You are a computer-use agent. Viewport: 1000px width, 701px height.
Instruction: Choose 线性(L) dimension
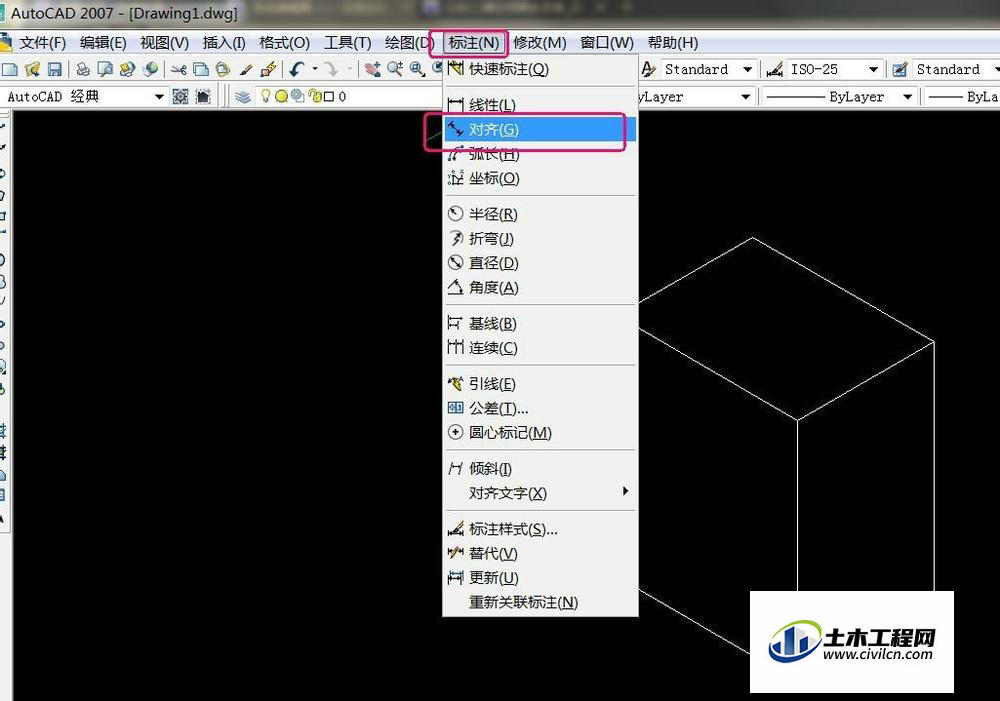coord(540,105)
